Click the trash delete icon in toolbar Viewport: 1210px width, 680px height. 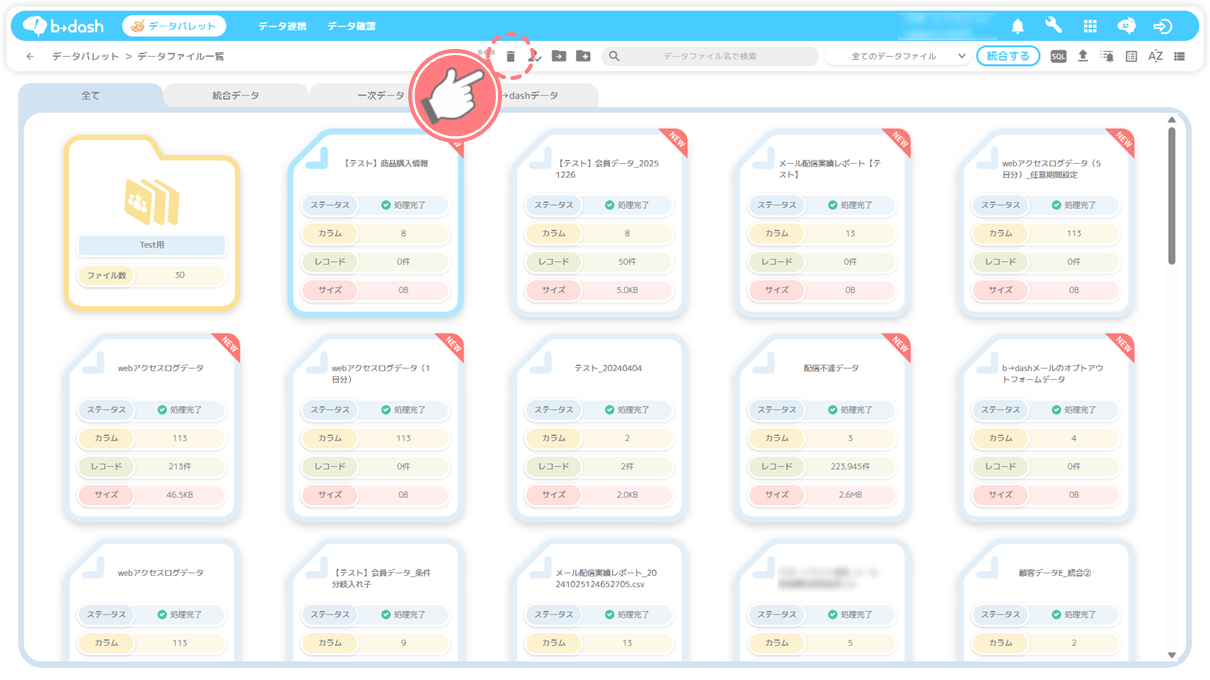(510, 57)
